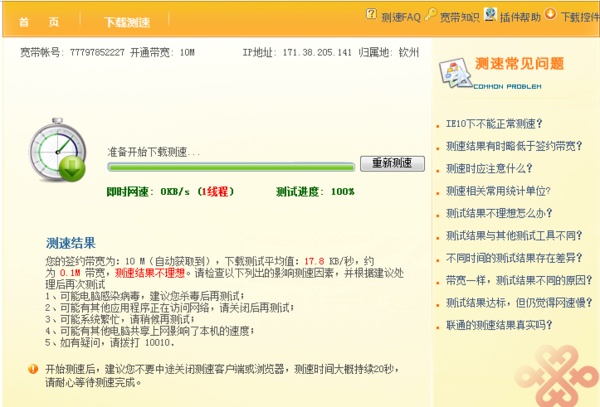Viewport: 600px width, 407px height.
Task: Click the 开通带宽 10M text
Action: click(163, 52)
